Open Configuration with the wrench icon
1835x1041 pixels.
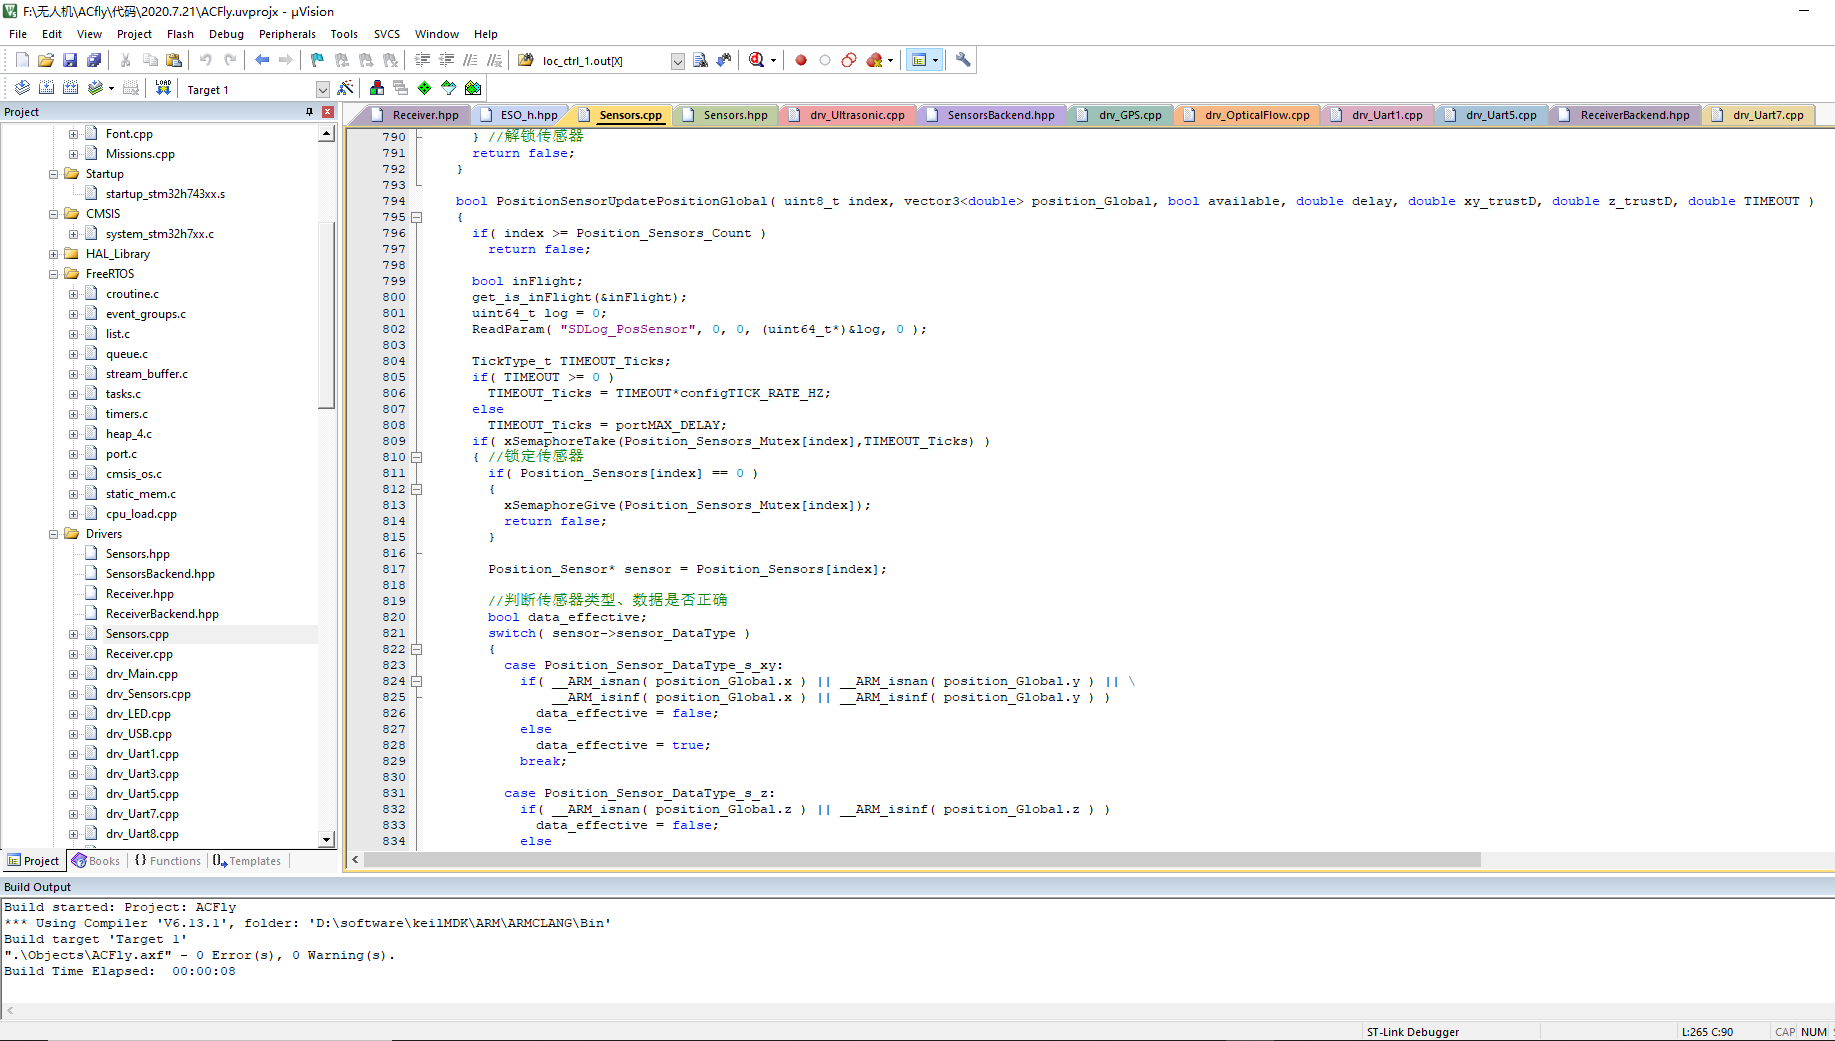click(x=963, y=60)
